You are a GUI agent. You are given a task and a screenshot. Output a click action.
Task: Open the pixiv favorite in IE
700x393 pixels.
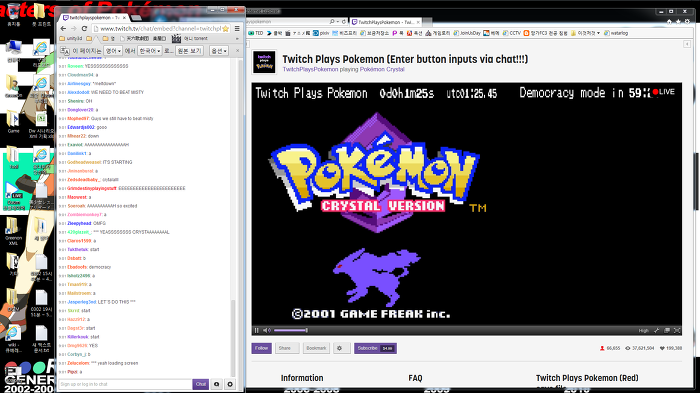coord(321,33)
